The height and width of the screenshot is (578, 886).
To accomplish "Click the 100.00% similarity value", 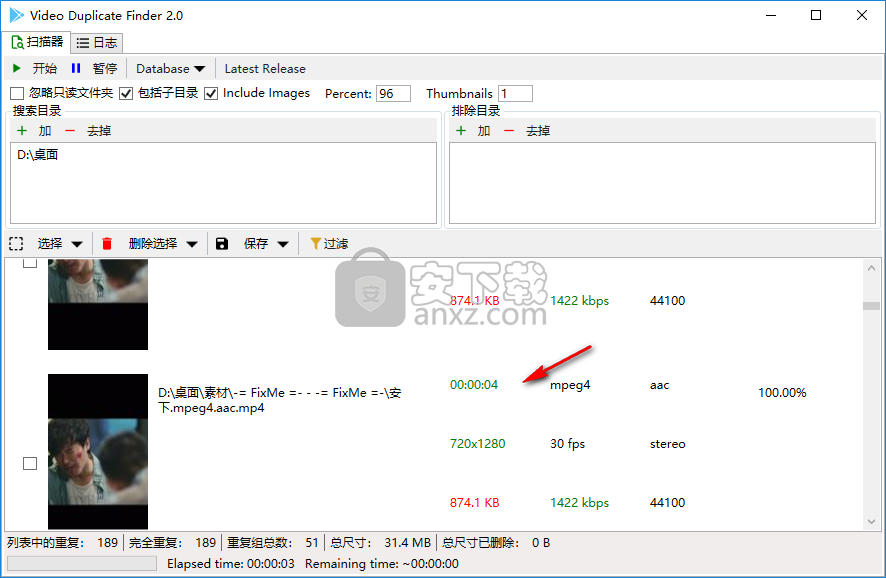I will (x=782, y=393).
